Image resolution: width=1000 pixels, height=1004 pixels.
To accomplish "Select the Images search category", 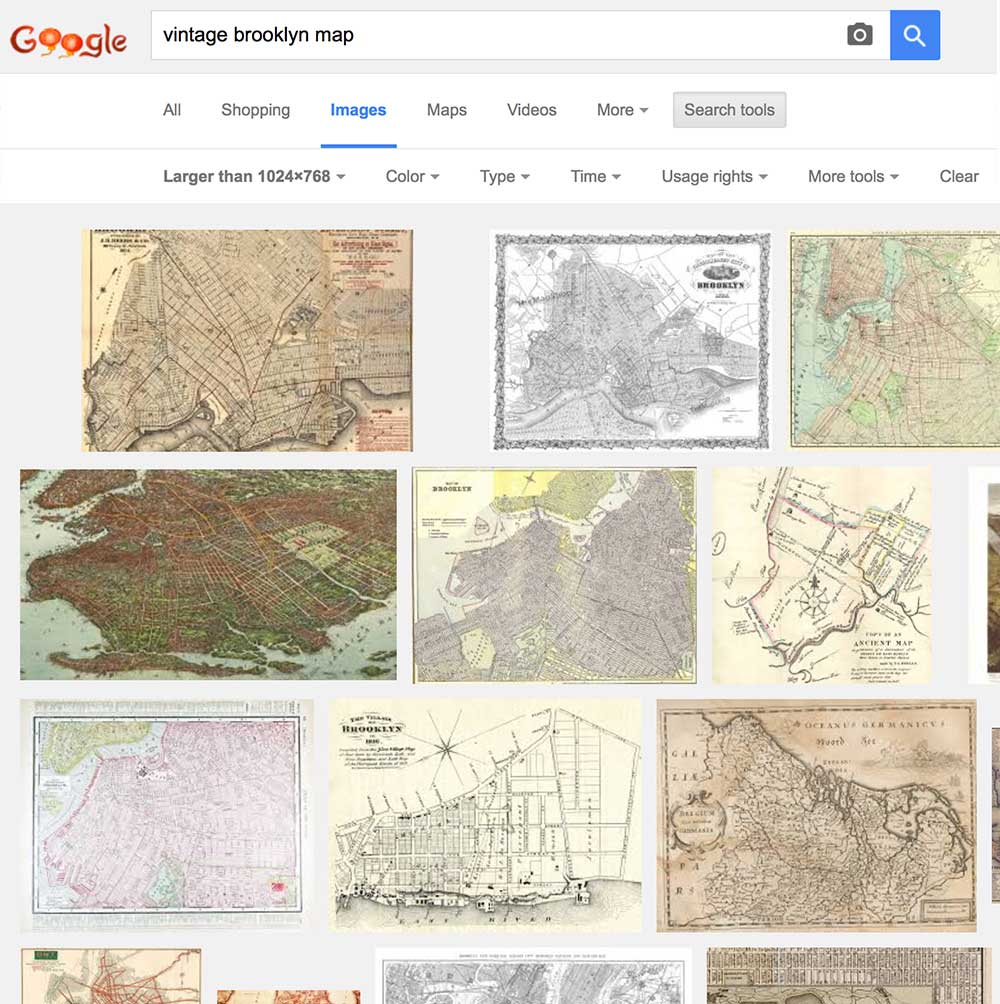I will tap(357, 110).
